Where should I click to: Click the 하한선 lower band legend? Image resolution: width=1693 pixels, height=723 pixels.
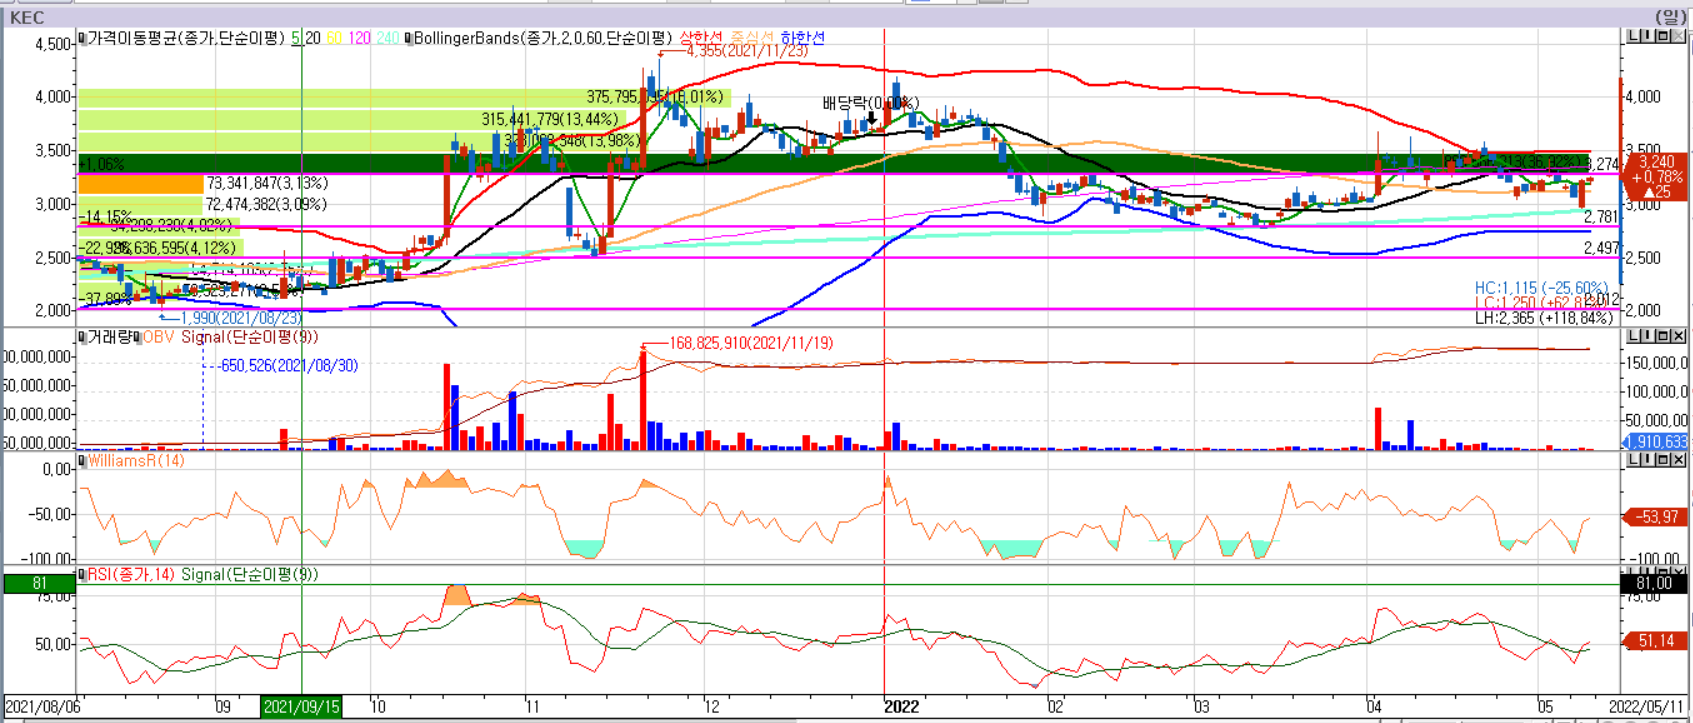coord(803,38)
